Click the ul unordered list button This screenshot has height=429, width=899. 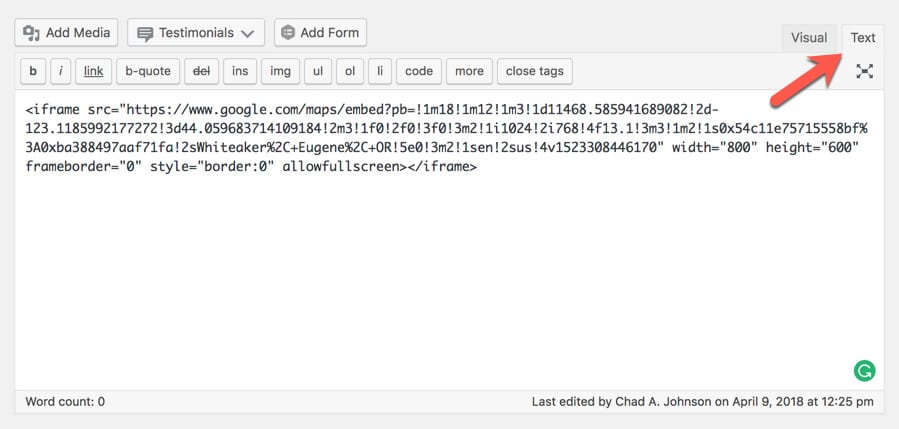click(x=318, y=71)
